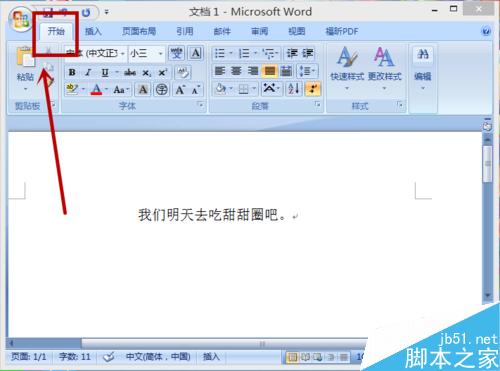Switch to the Page Layout tab
The image size is (500, 371).
coord(139,31)
